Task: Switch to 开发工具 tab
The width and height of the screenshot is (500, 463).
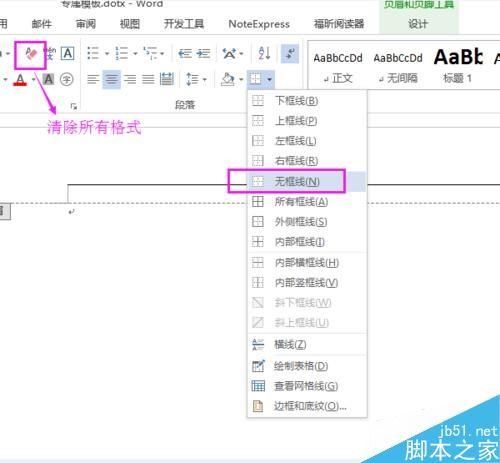Action: [x=184, y=24]
